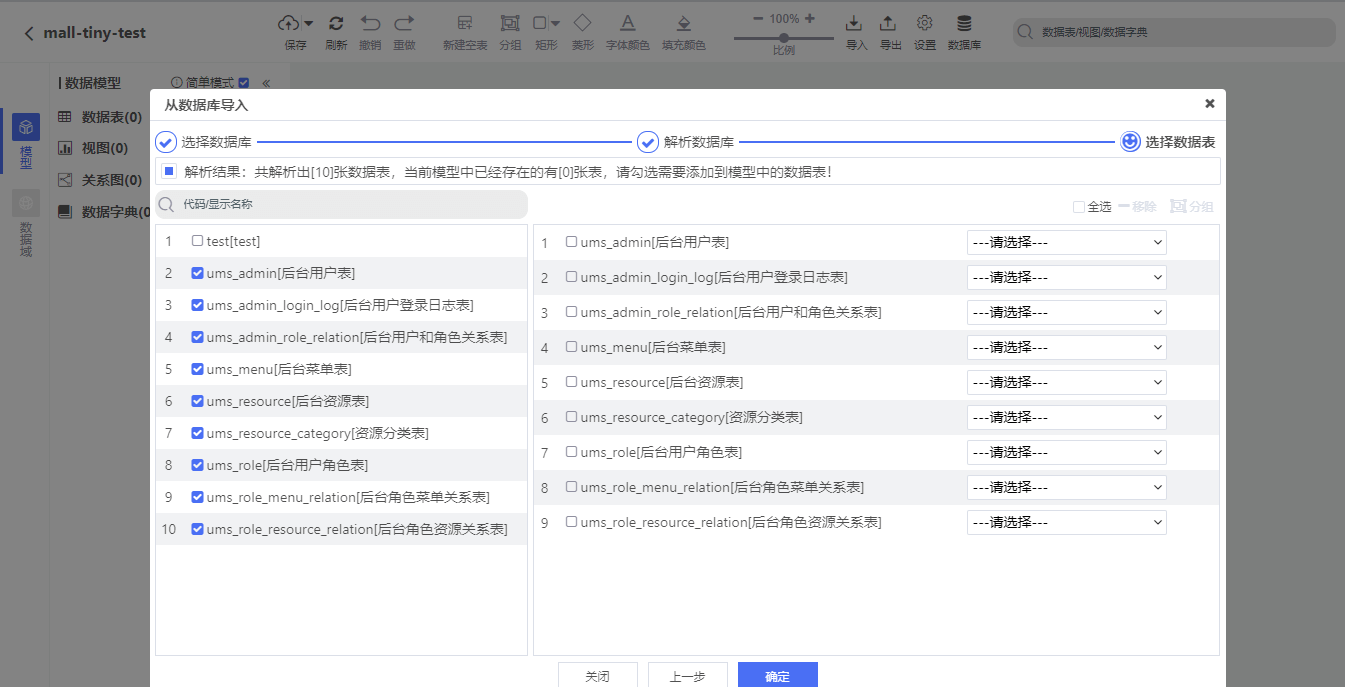This screenshot has width=1345, height=687.
Task: Uncheck ums_role_resource_relation in left list
Action: coord(197,529)
